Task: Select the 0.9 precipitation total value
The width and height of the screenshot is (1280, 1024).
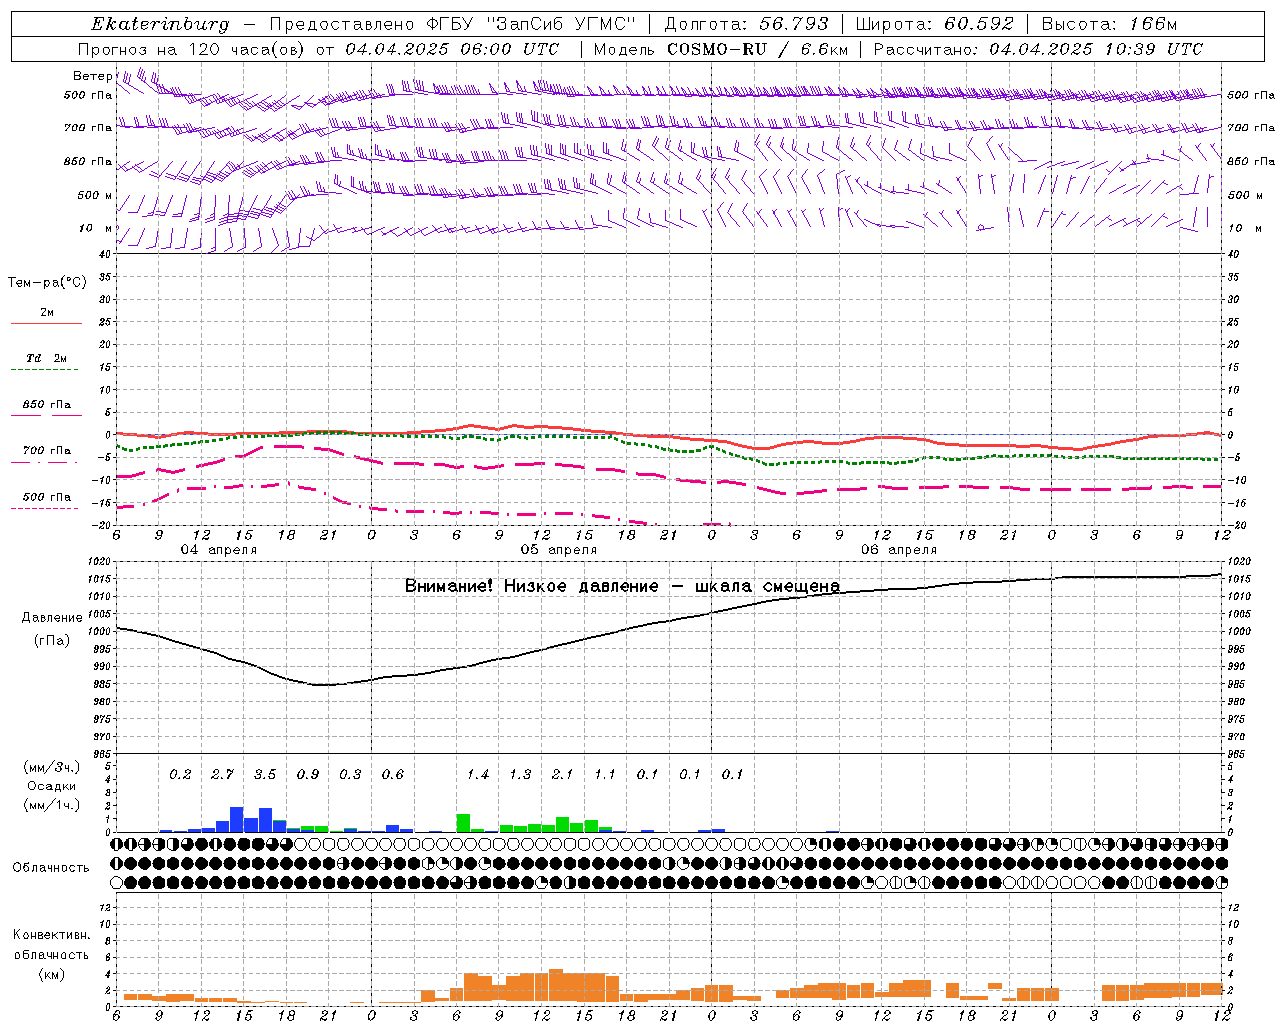Action: pos(308,774)
